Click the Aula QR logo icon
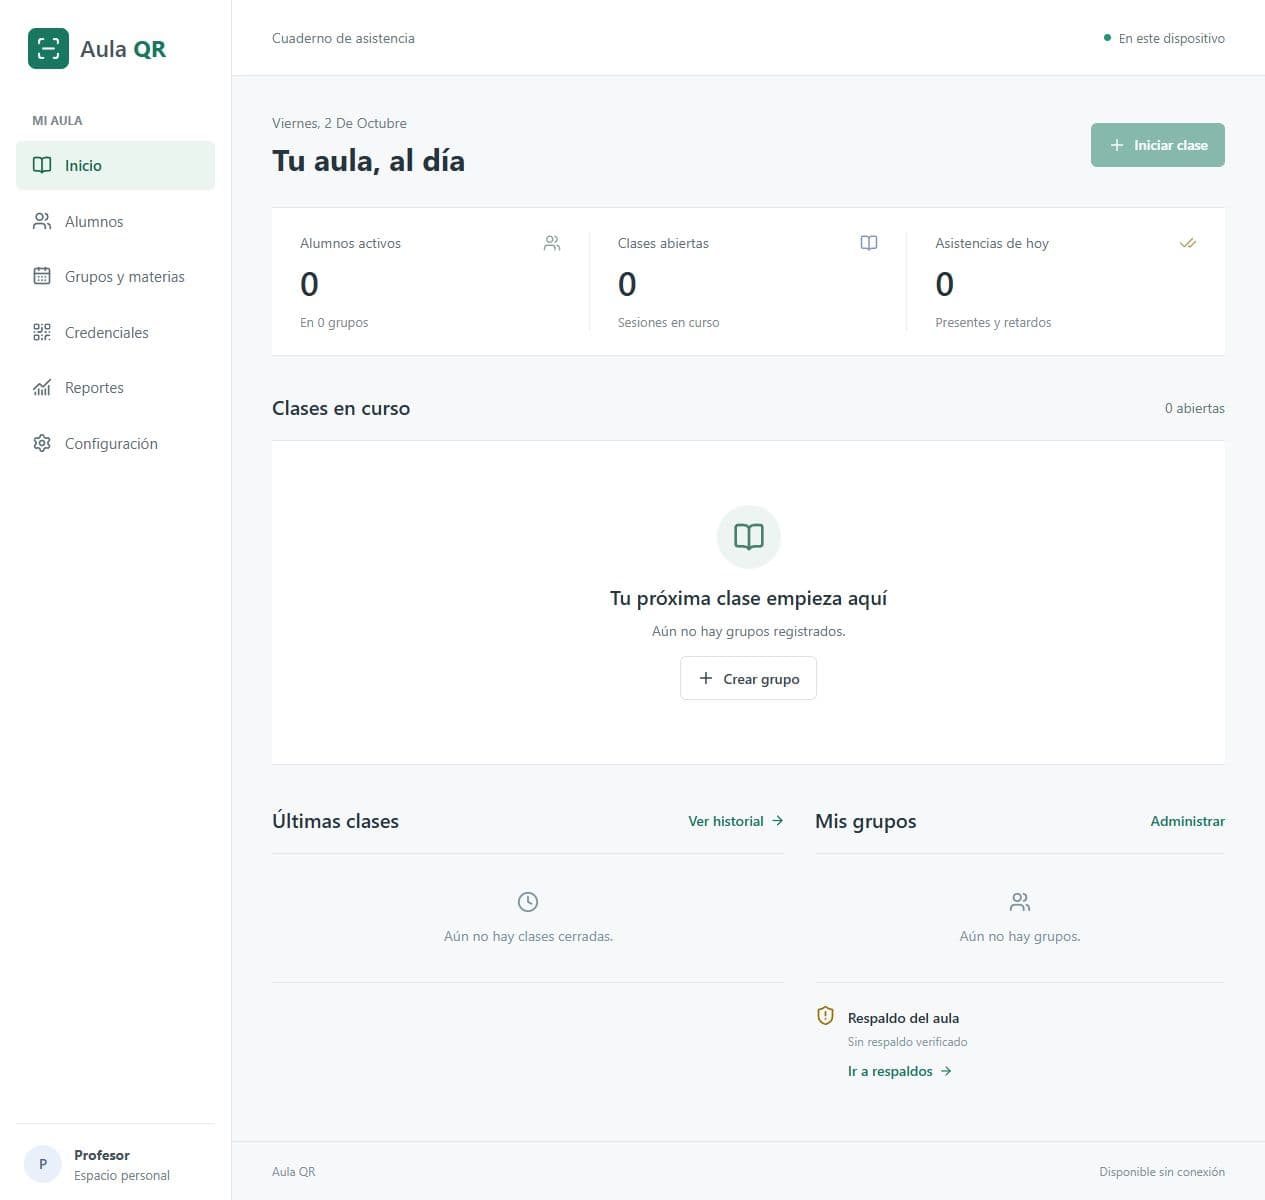1265x1200 pixels. [48, 48]
